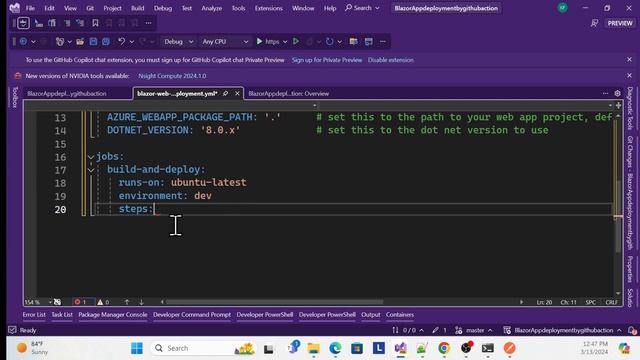
Task: Click the Save All icon
Action: 106,41
